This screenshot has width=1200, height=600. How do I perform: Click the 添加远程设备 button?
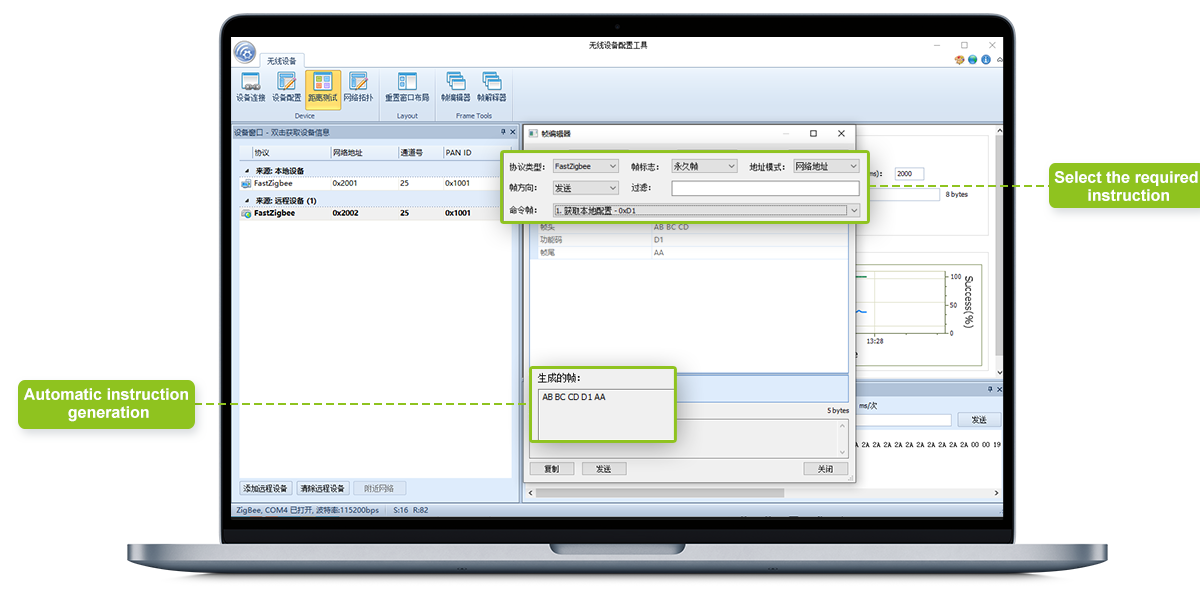tap(266, 488)
